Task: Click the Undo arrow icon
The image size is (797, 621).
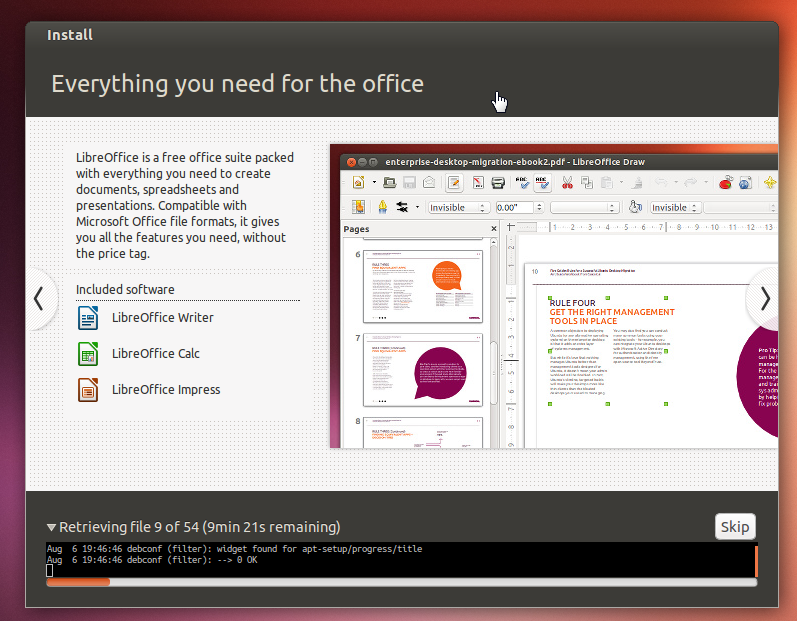Action: [661, 182]
